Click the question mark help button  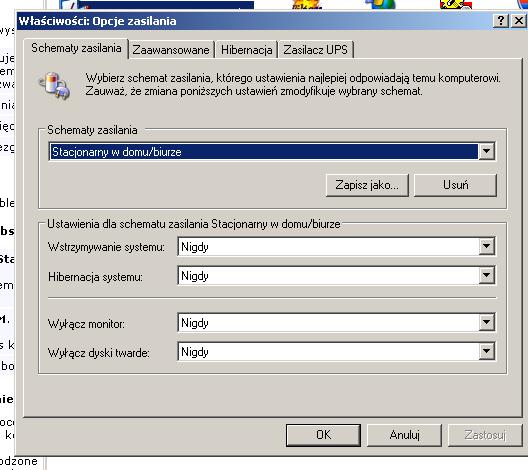501,21
